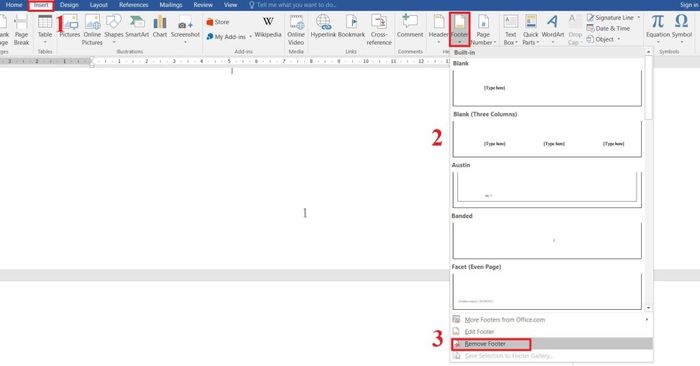Click footer gallery scroll up arrow

649,52
